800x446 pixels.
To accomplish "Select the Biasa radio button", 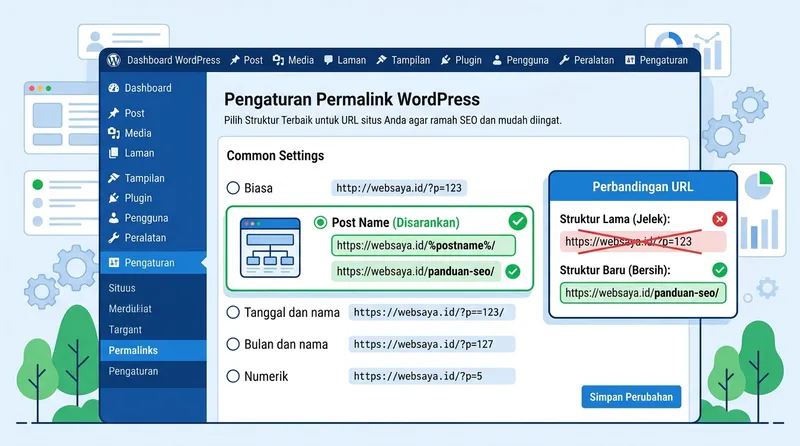I will 233,188.
